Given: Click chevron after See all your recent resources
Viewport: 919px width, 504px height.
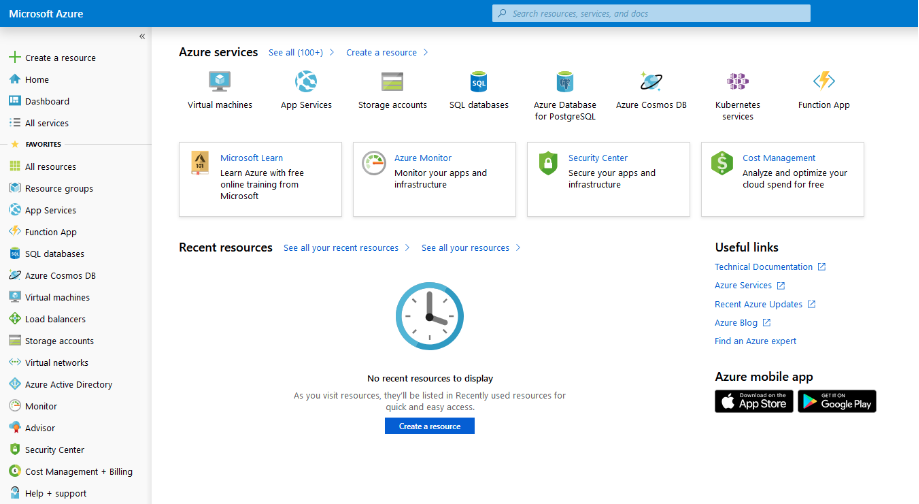Looking at the screenshot, I should point(407,248).
